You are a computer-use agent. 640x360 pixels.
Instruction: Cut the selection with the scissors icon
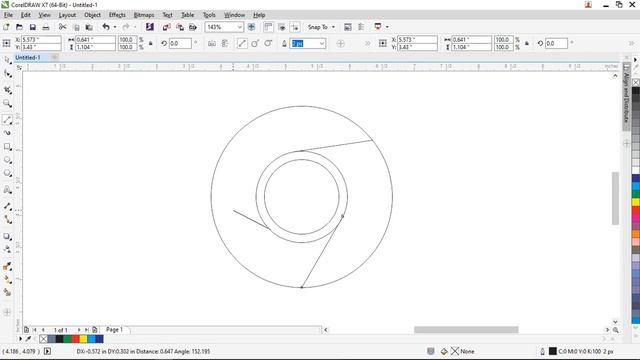coord(62,27)
